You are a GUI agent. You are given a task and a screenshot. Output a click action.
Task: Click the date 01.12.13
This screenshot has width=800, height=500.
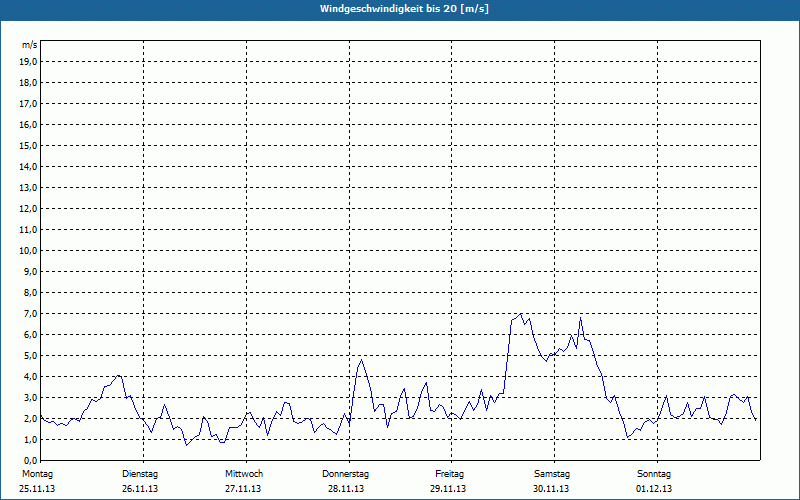point(654,489)
